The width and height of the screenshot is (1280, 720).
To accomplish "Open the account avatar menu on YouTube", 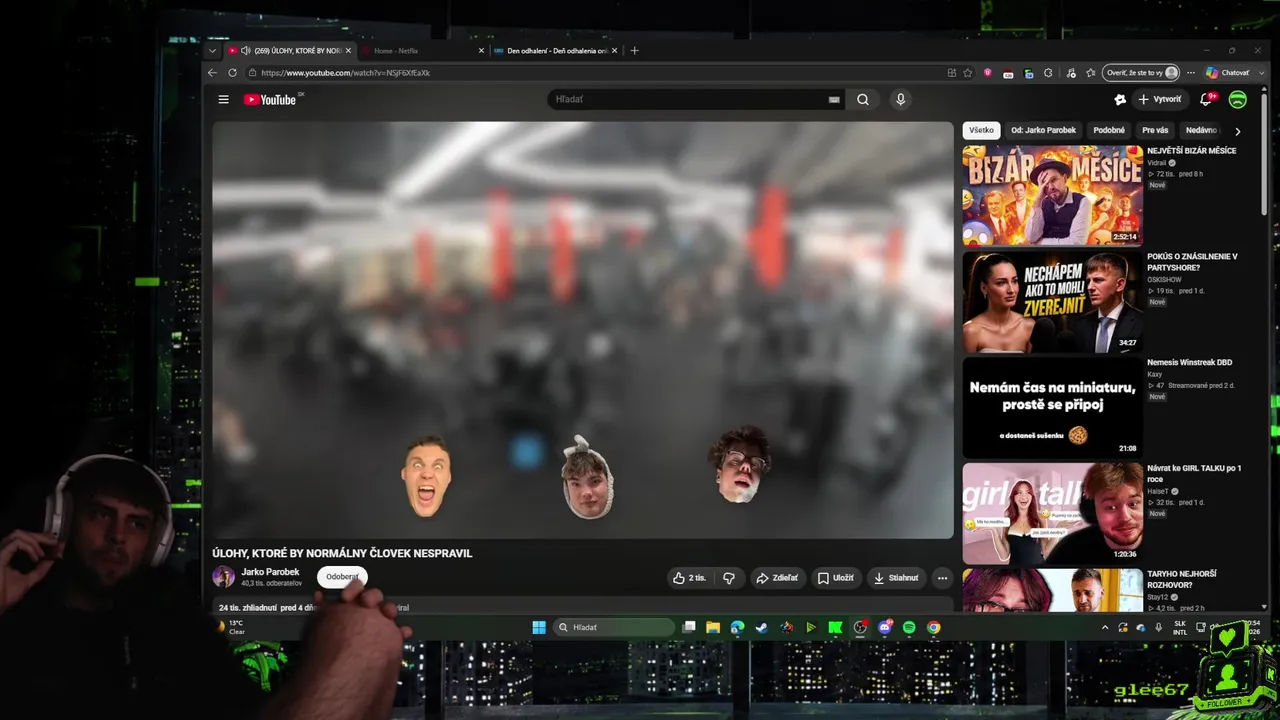I will [x=1238, y=100].
